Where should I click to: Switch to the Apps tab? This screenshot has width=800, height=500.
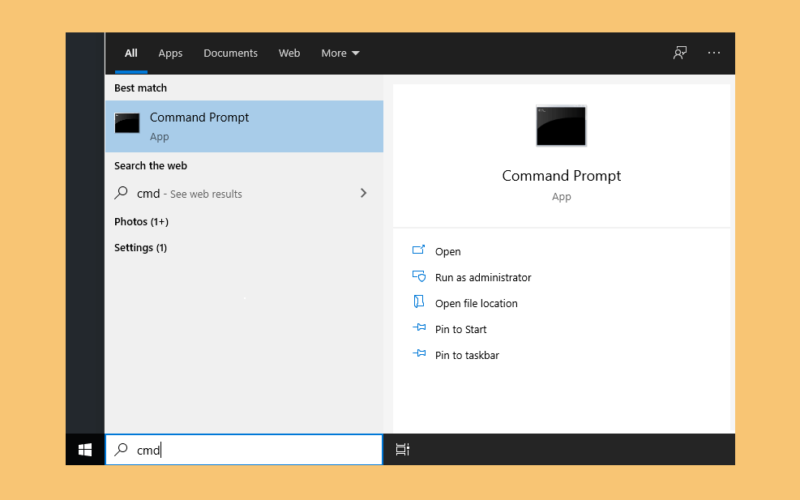tap(170, 53)
